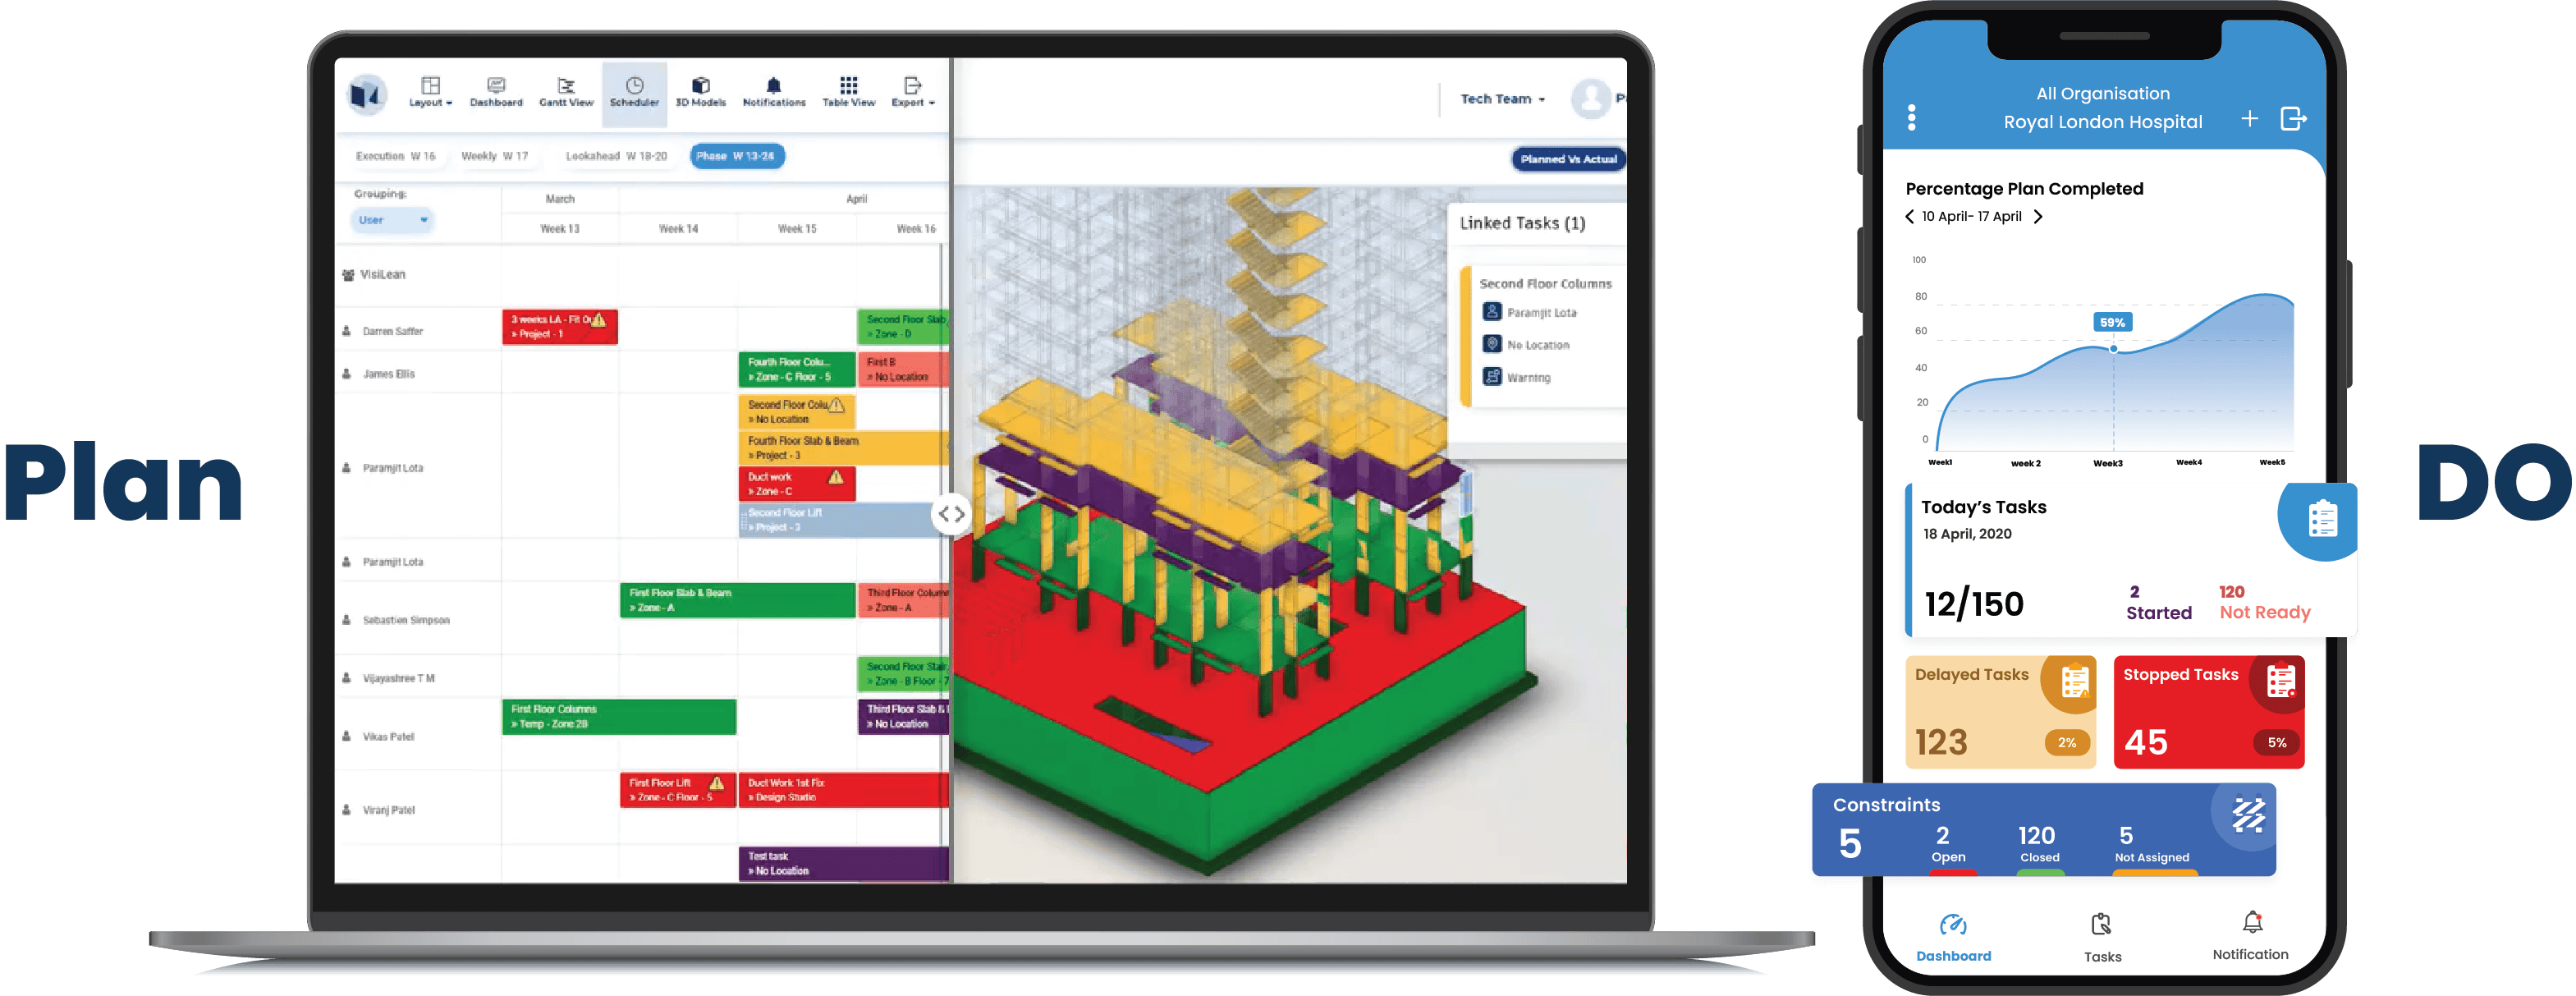
Task: Tap the plus add icon on phone
Action: (2249, 119)
